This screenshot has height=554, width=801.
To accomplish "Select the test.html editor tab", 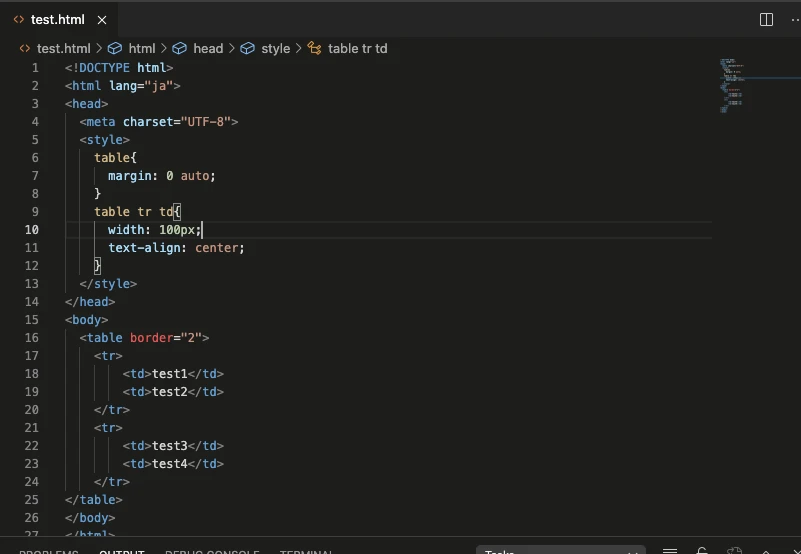I will pyautogui.click(x=59, y=19).
